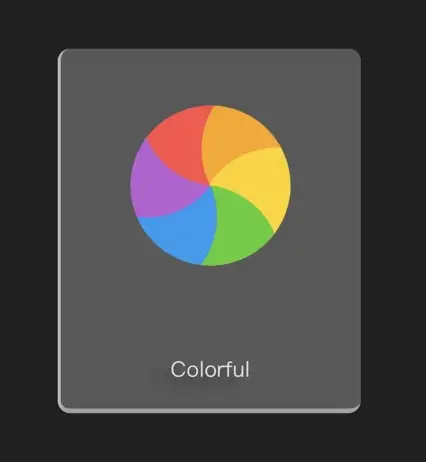Click the light bottom border of the card
This screenshot has width=426, height=462.
pos(209,411)
